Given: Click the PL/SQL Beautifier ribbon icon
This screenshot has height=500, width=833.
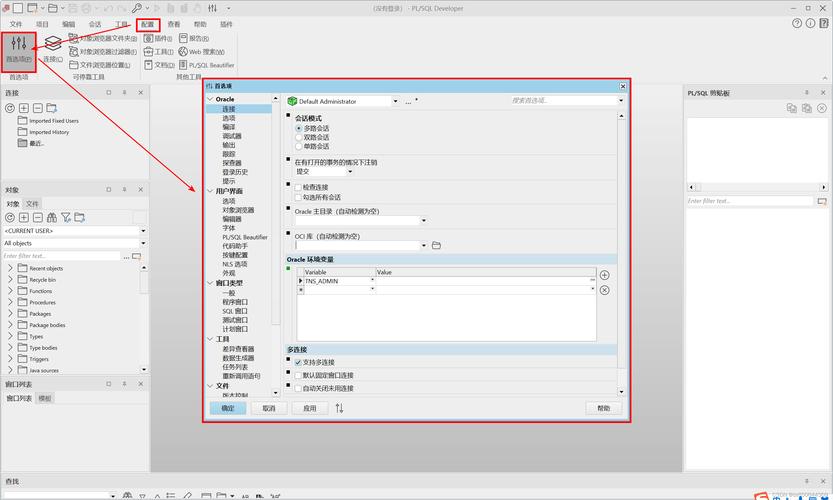Looking at the screenshot, I should 183,64.
